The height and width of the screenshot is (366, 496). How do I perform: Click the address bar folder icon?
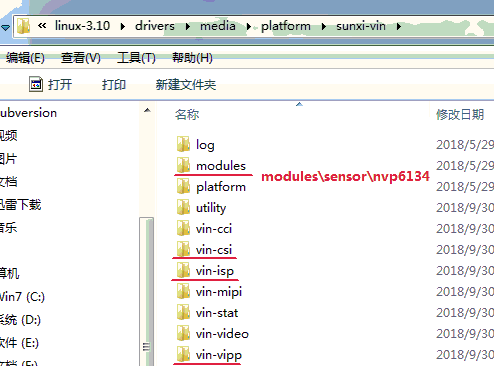23,26
